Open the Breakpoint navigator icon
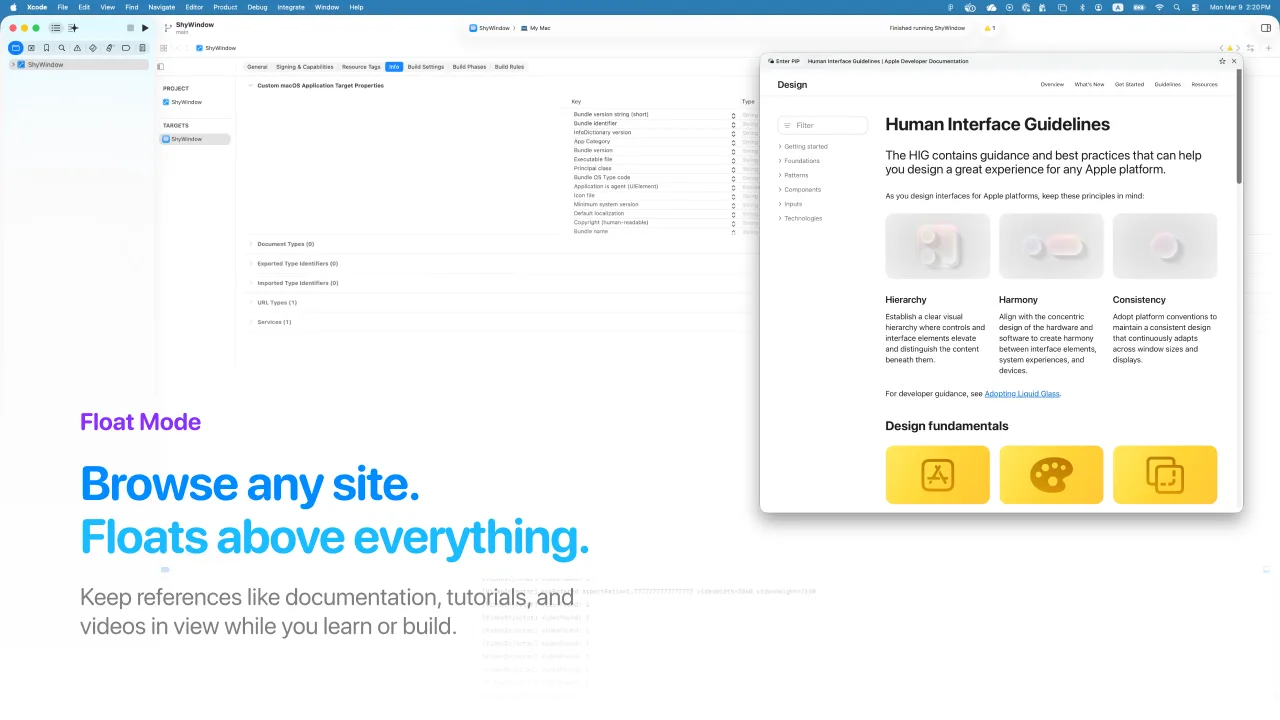This screenshot has width=1280, height=720. coord(126,48)
